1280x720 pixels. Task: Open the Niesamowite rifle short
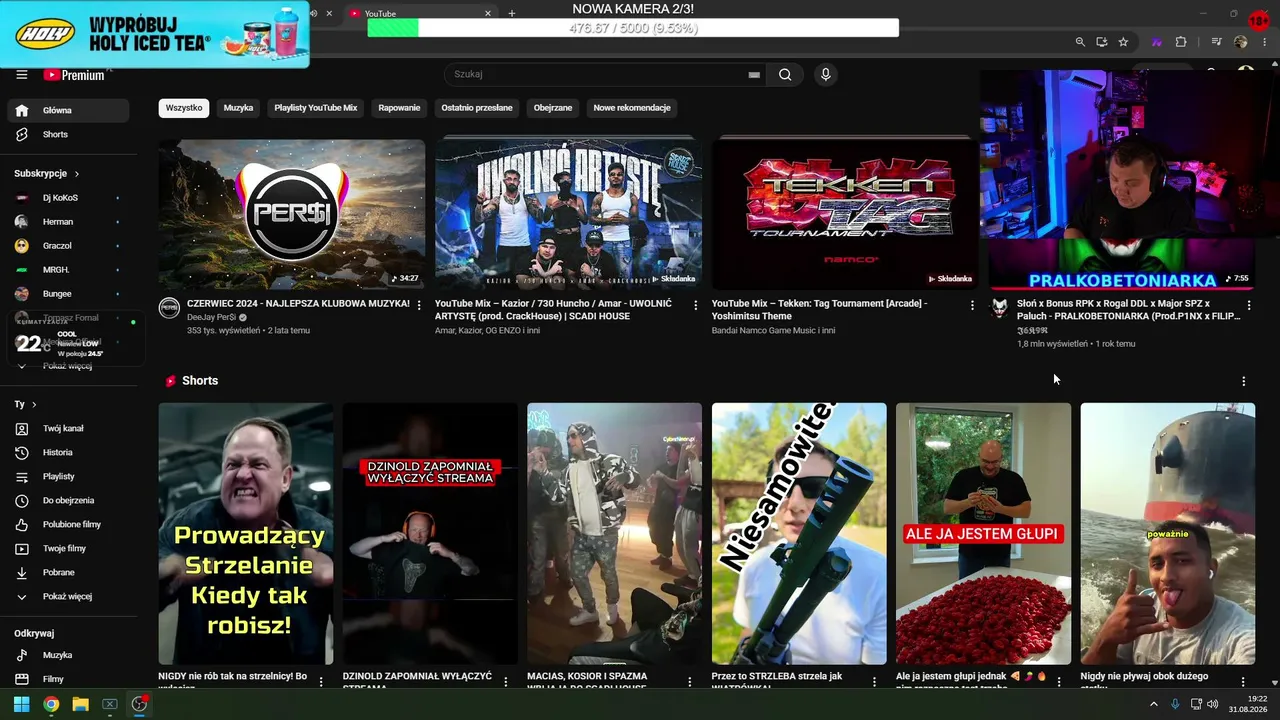799,534
